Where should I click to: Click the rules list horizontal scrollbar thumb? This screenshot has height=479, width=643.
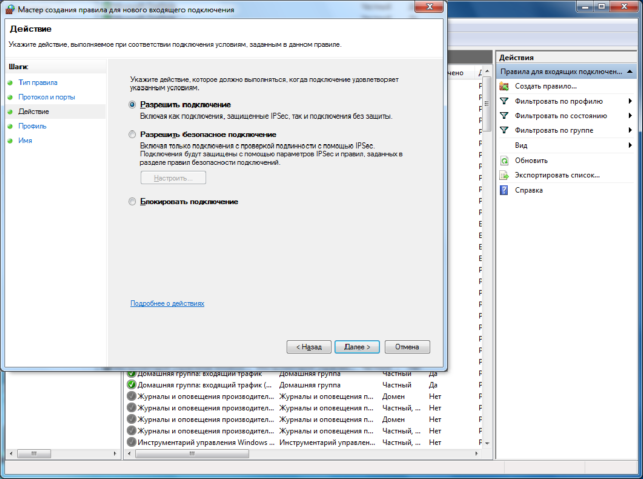pyautogui.click(x=192, y=454)
